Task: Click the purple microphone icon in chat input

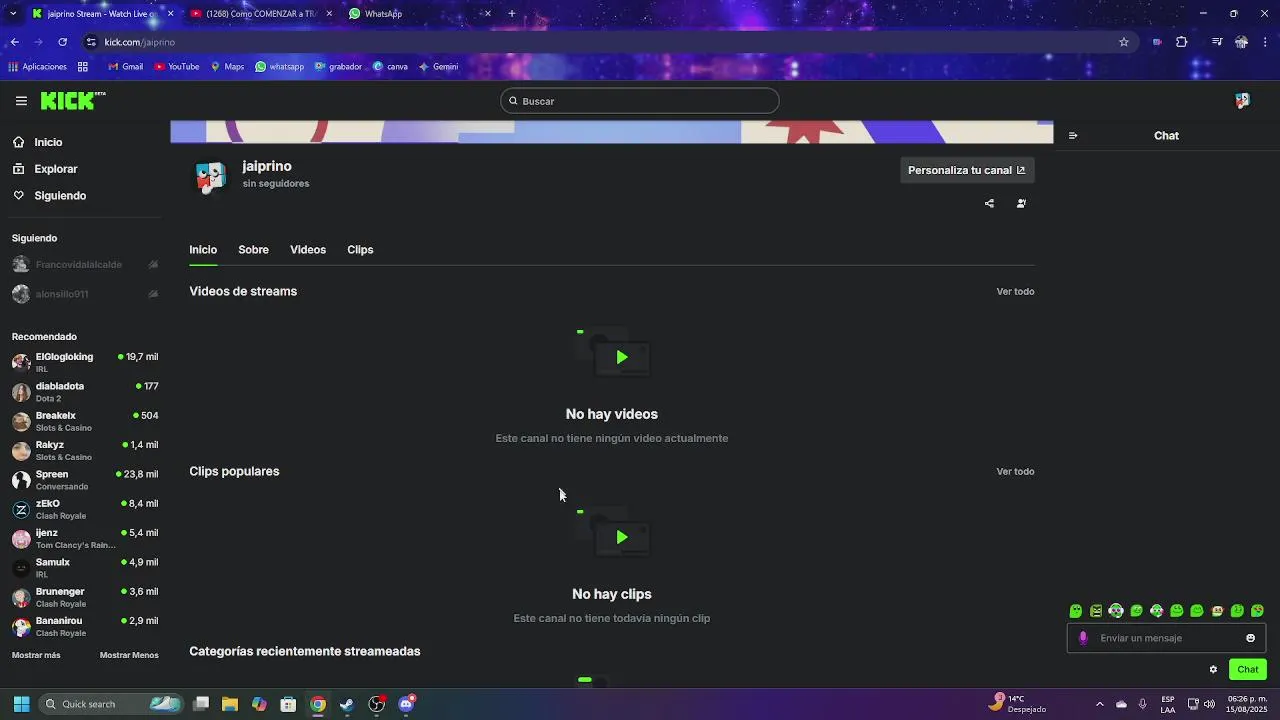Action: (1083, 638)
